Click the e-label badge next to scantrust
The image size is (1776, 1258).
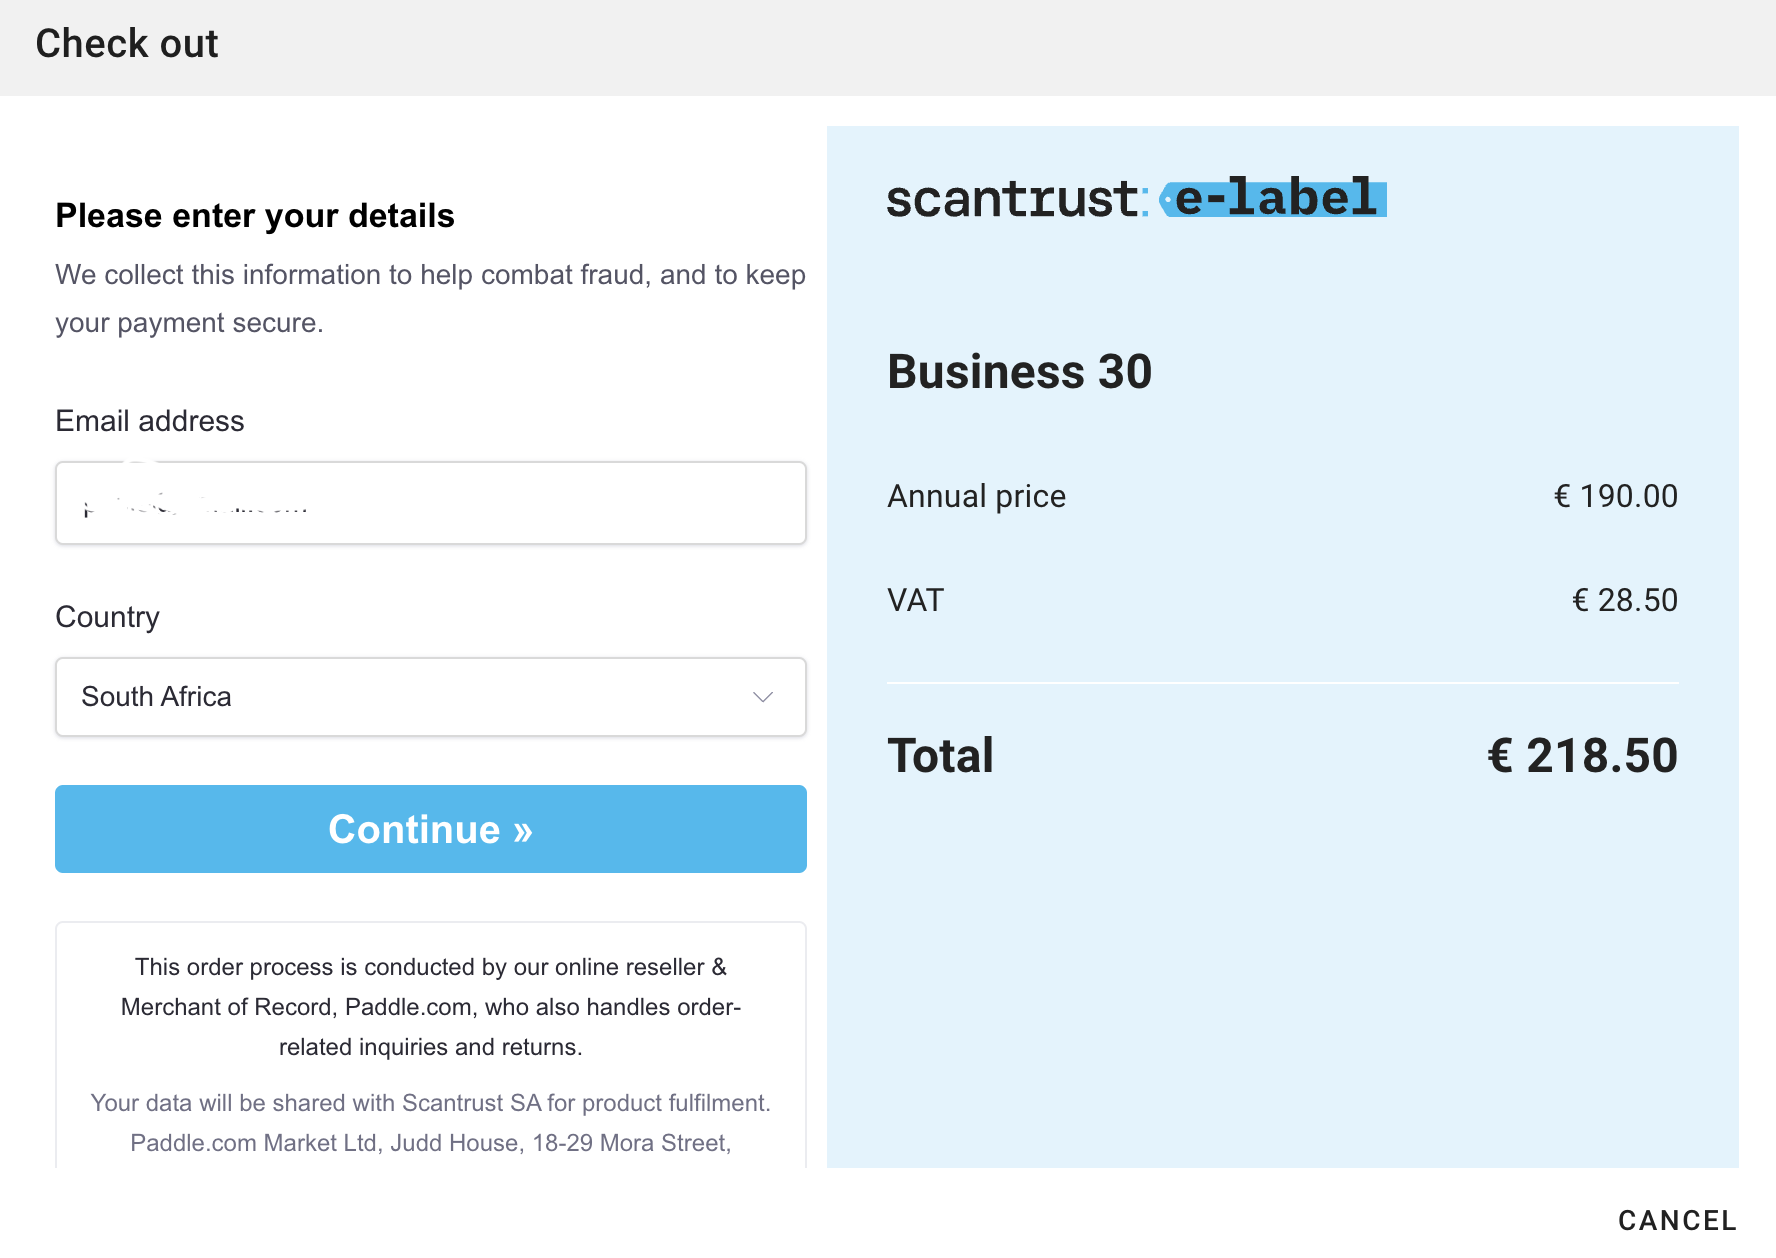1273,198
